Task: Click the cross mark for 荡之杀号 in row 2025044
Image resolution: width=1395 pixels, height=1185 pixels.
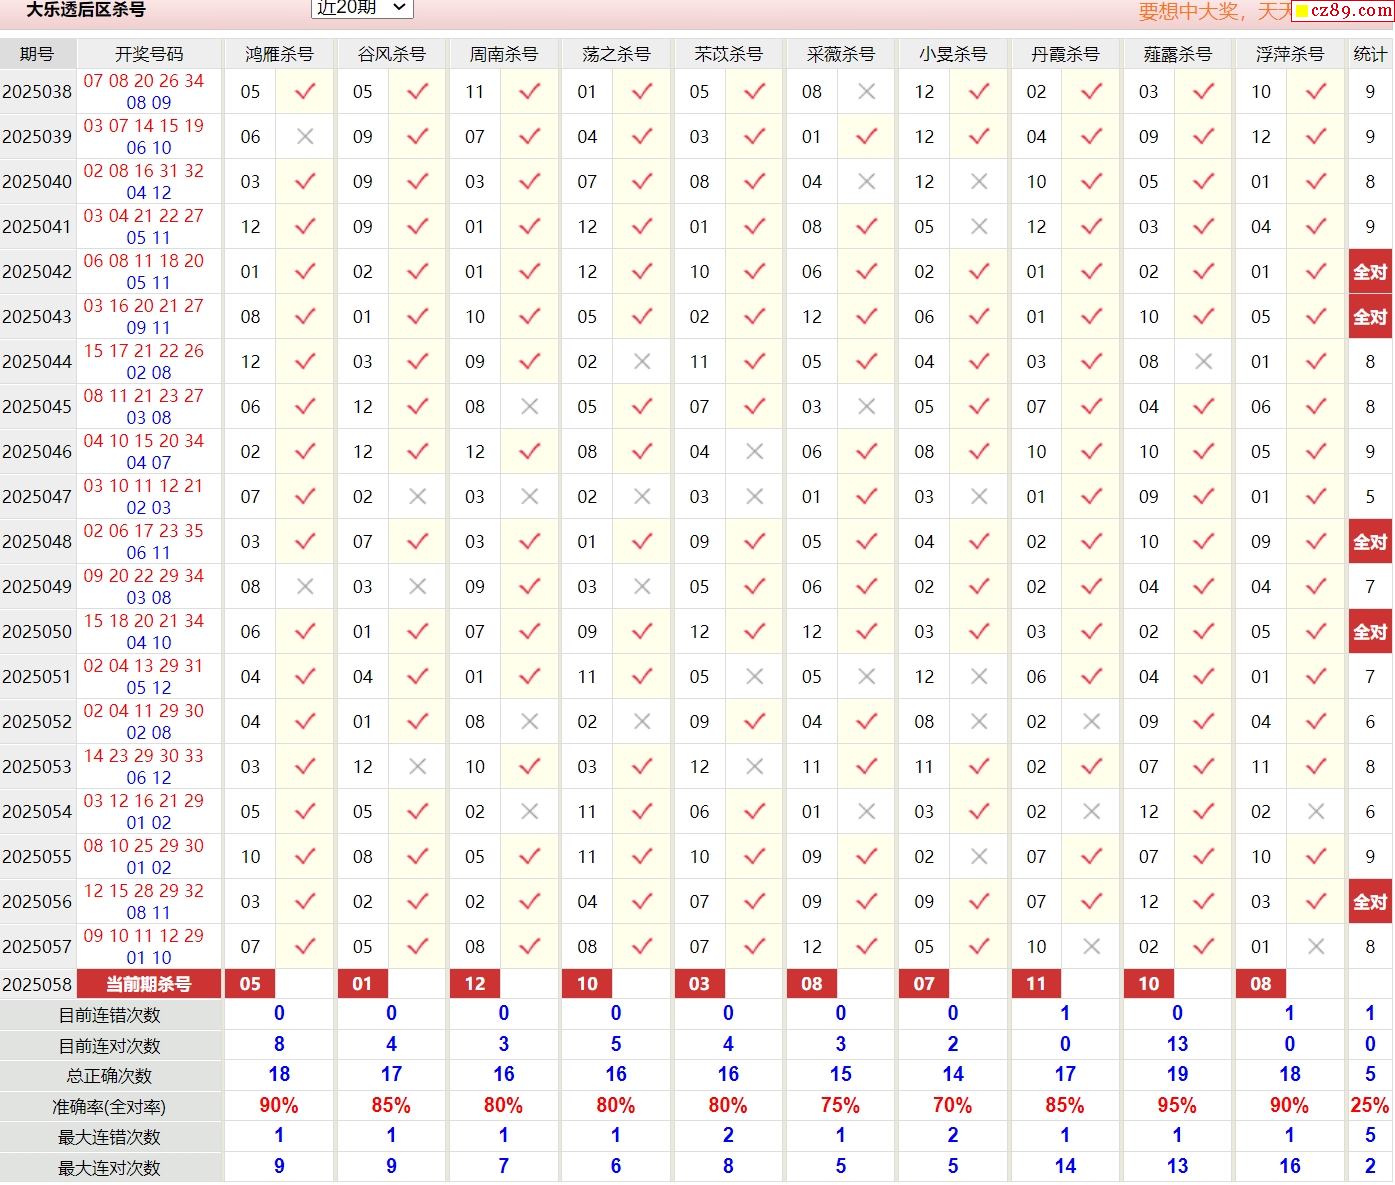Action: click(642, 361)
